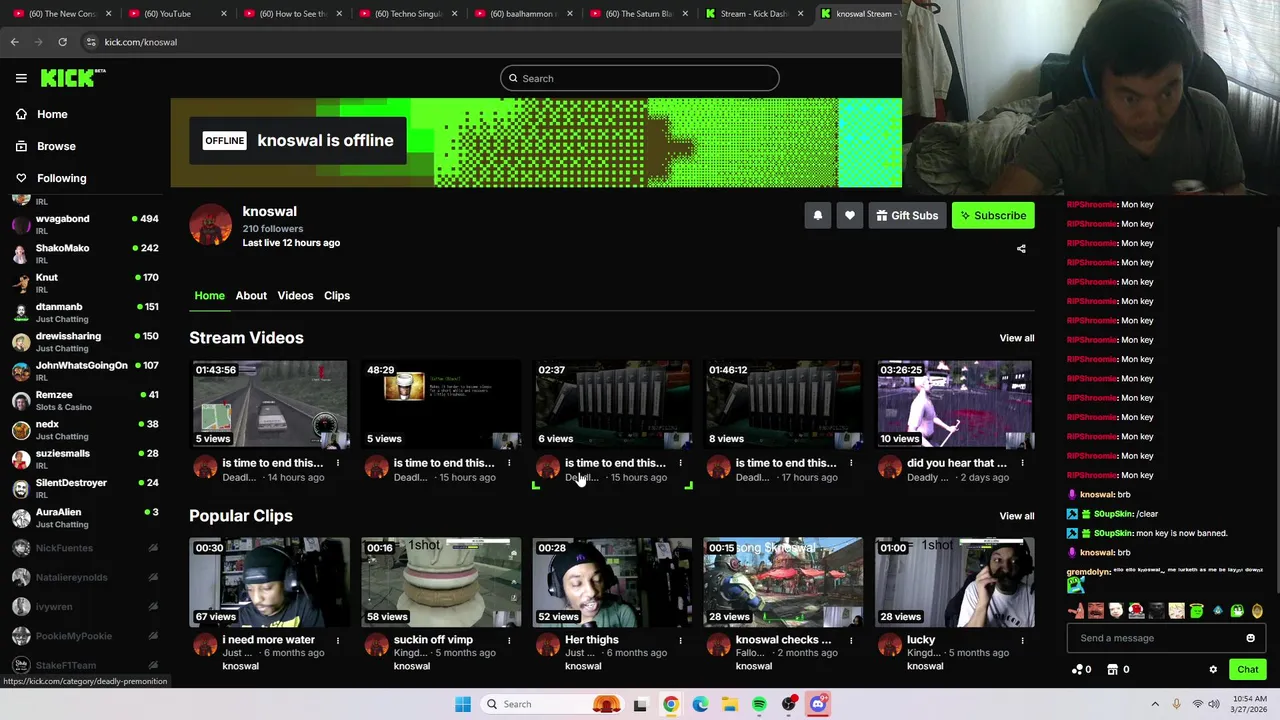Click the taskbar Wi-Fi icon
Screen dimensions: 1280x720
click(x=1197, y=704)
